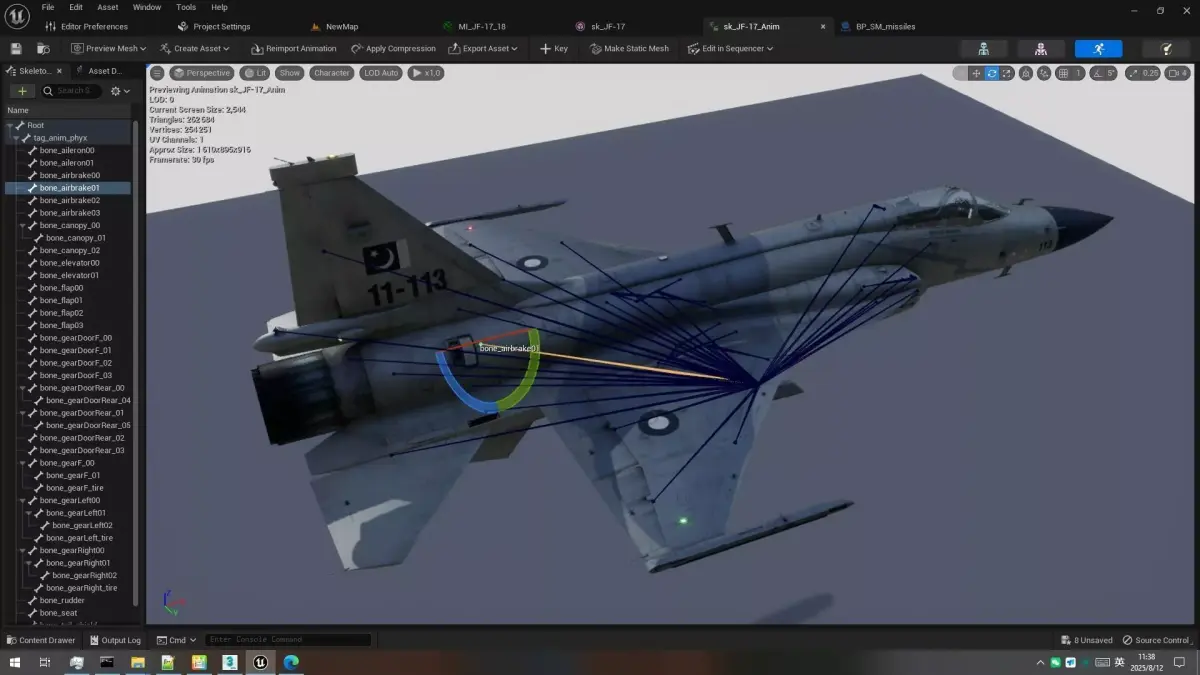Open Export Asset dropdown
1200x675 pixels.
click(484, 48)
